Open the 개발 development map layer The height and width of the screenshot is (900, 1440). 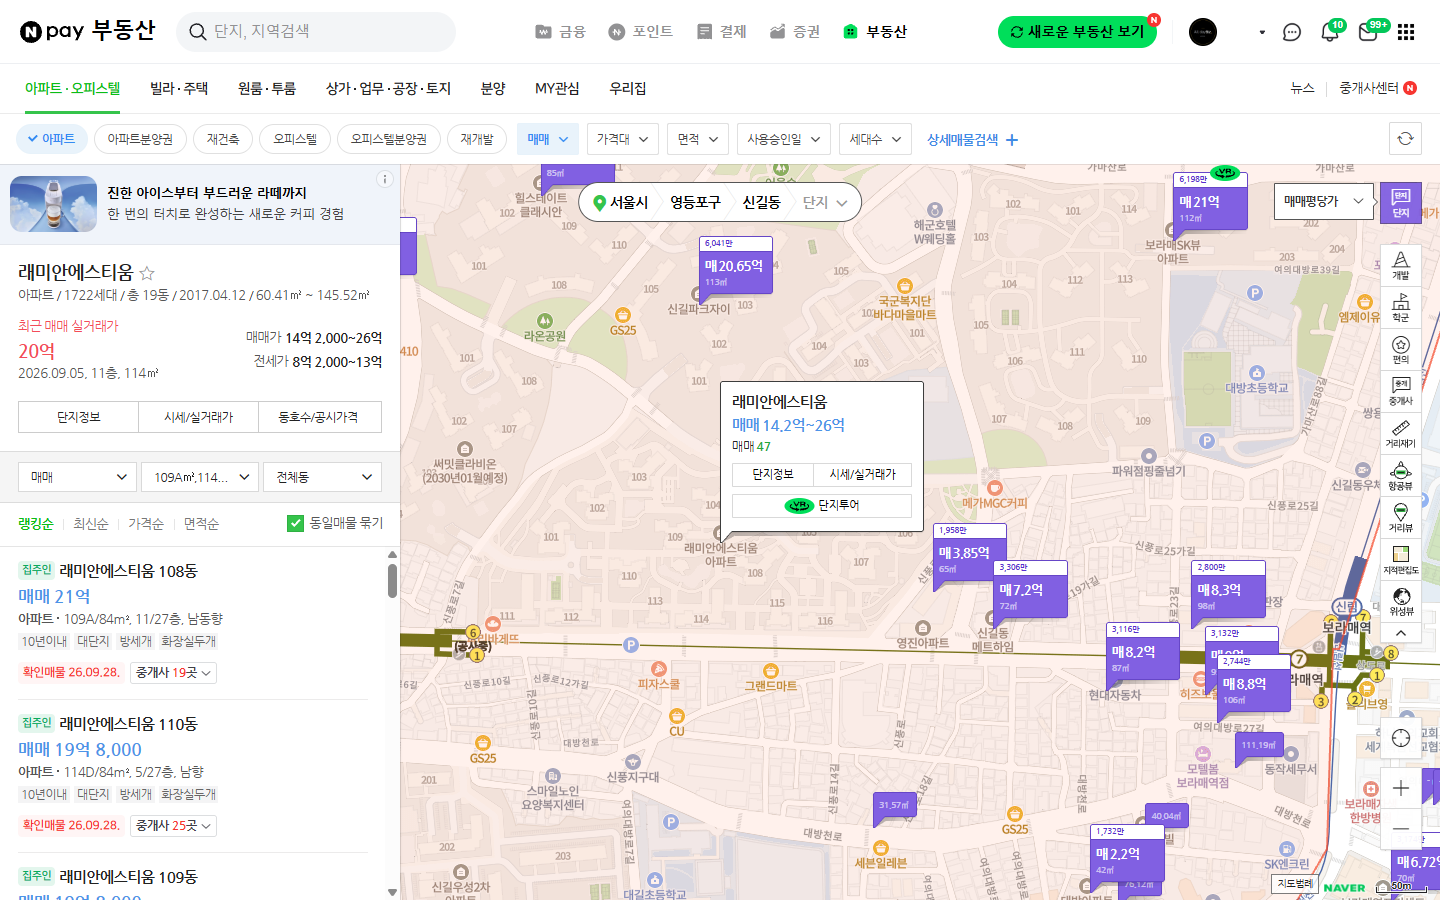tap(1401, 265)
